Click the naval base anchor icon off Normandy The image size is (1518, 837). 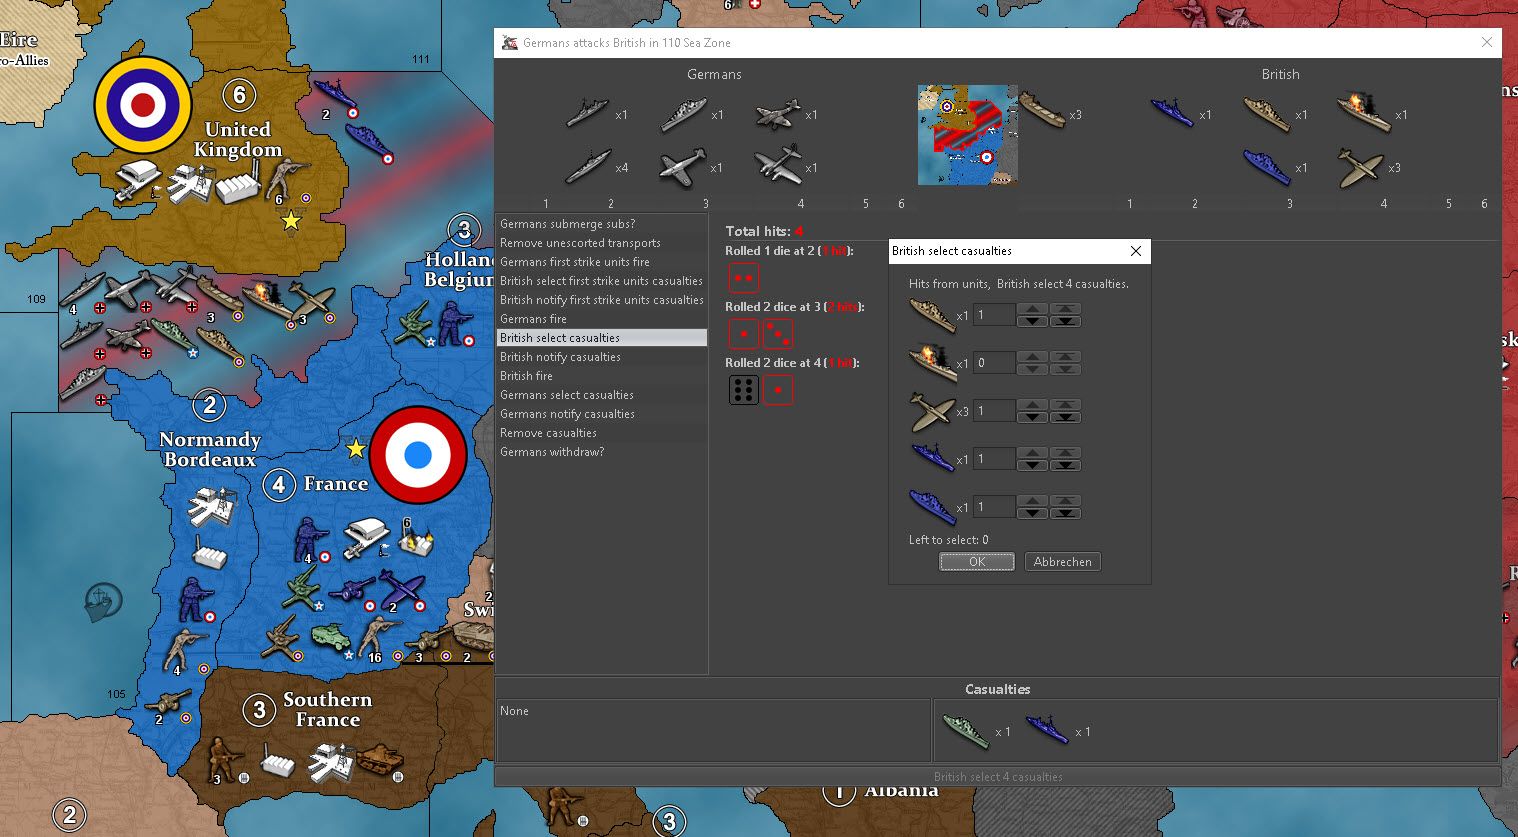[x=103, y=602]
